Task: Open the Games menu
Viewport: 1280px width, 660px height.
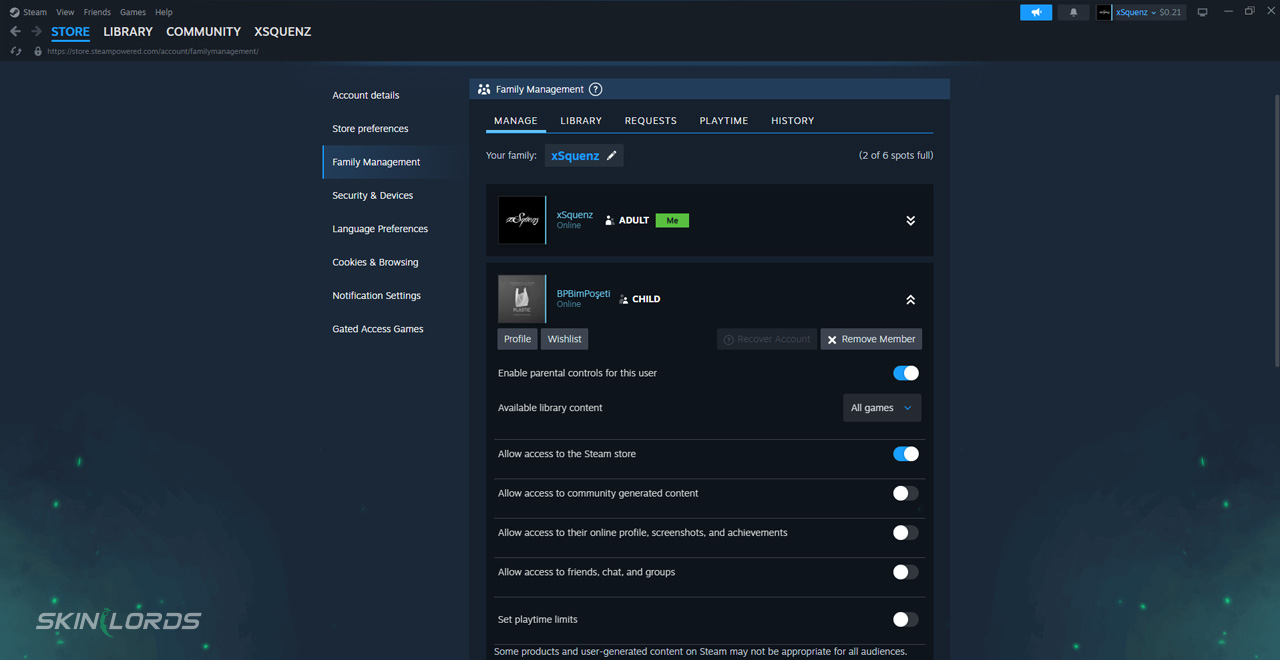Action: coord(133,12)
